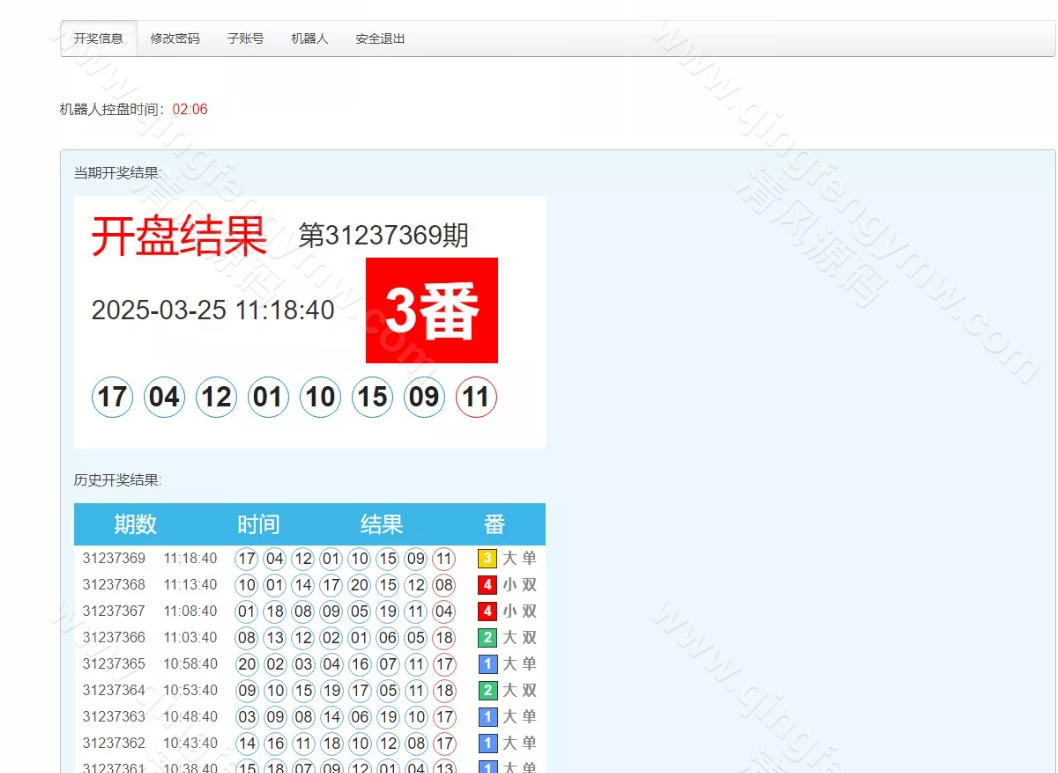Click the red 4 badge in row 31237368
The height and width of the screenshot is (773, 1058).
[487, 585]
